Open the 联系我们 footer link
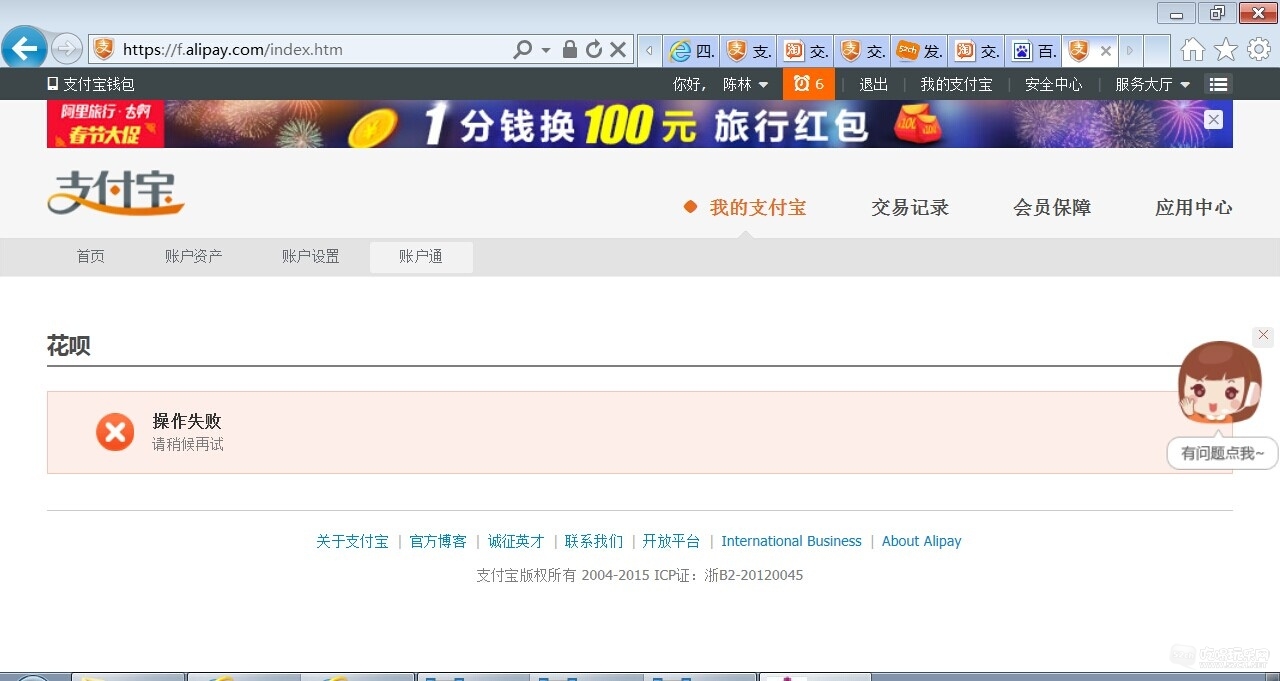 point(594,541)
